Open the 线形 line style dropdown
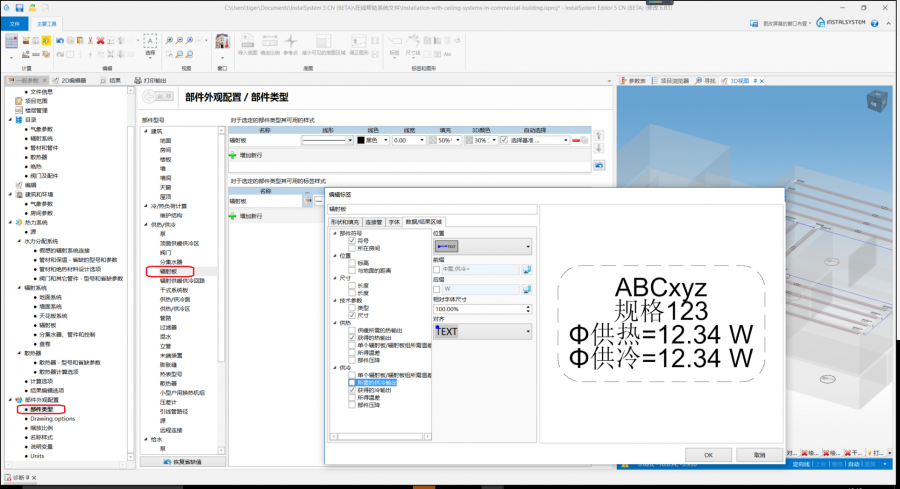The image size is (900, 489). pyautogui.click(x=348, y=141)
